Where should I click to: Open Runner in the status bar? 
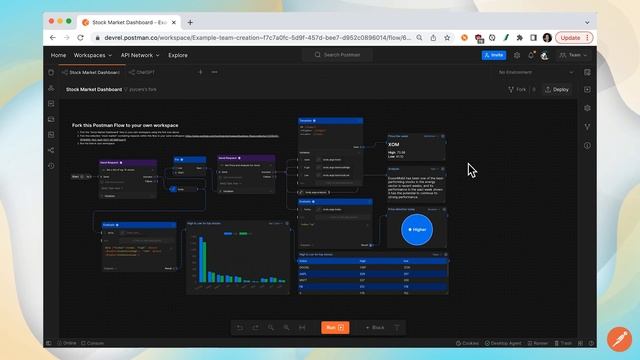(x=538, y=343)
